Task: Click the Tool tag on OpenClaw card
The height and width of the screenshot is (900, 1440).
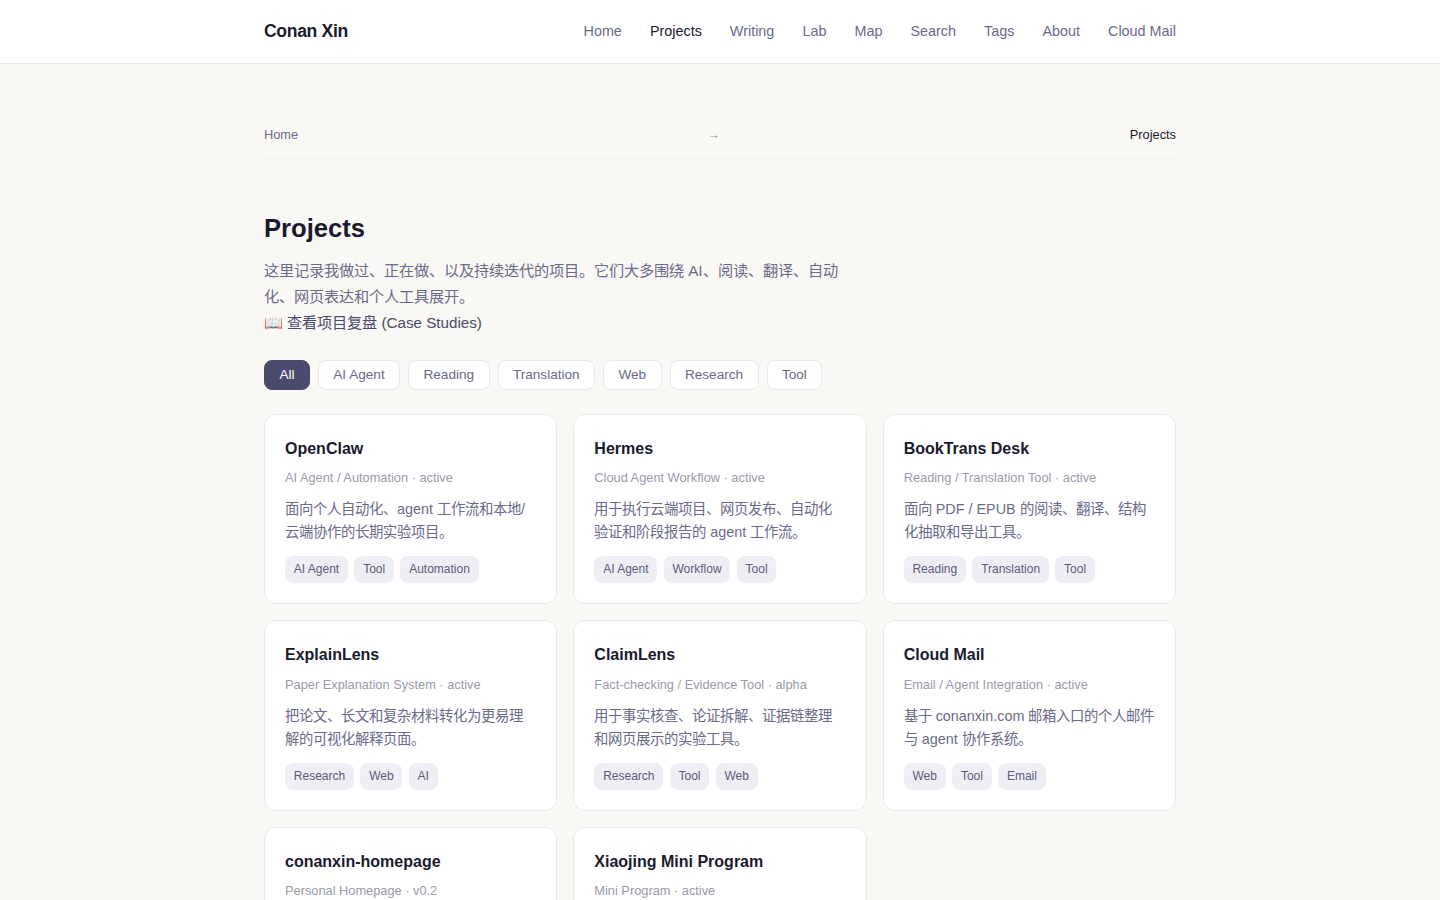Action: (374, 569)
